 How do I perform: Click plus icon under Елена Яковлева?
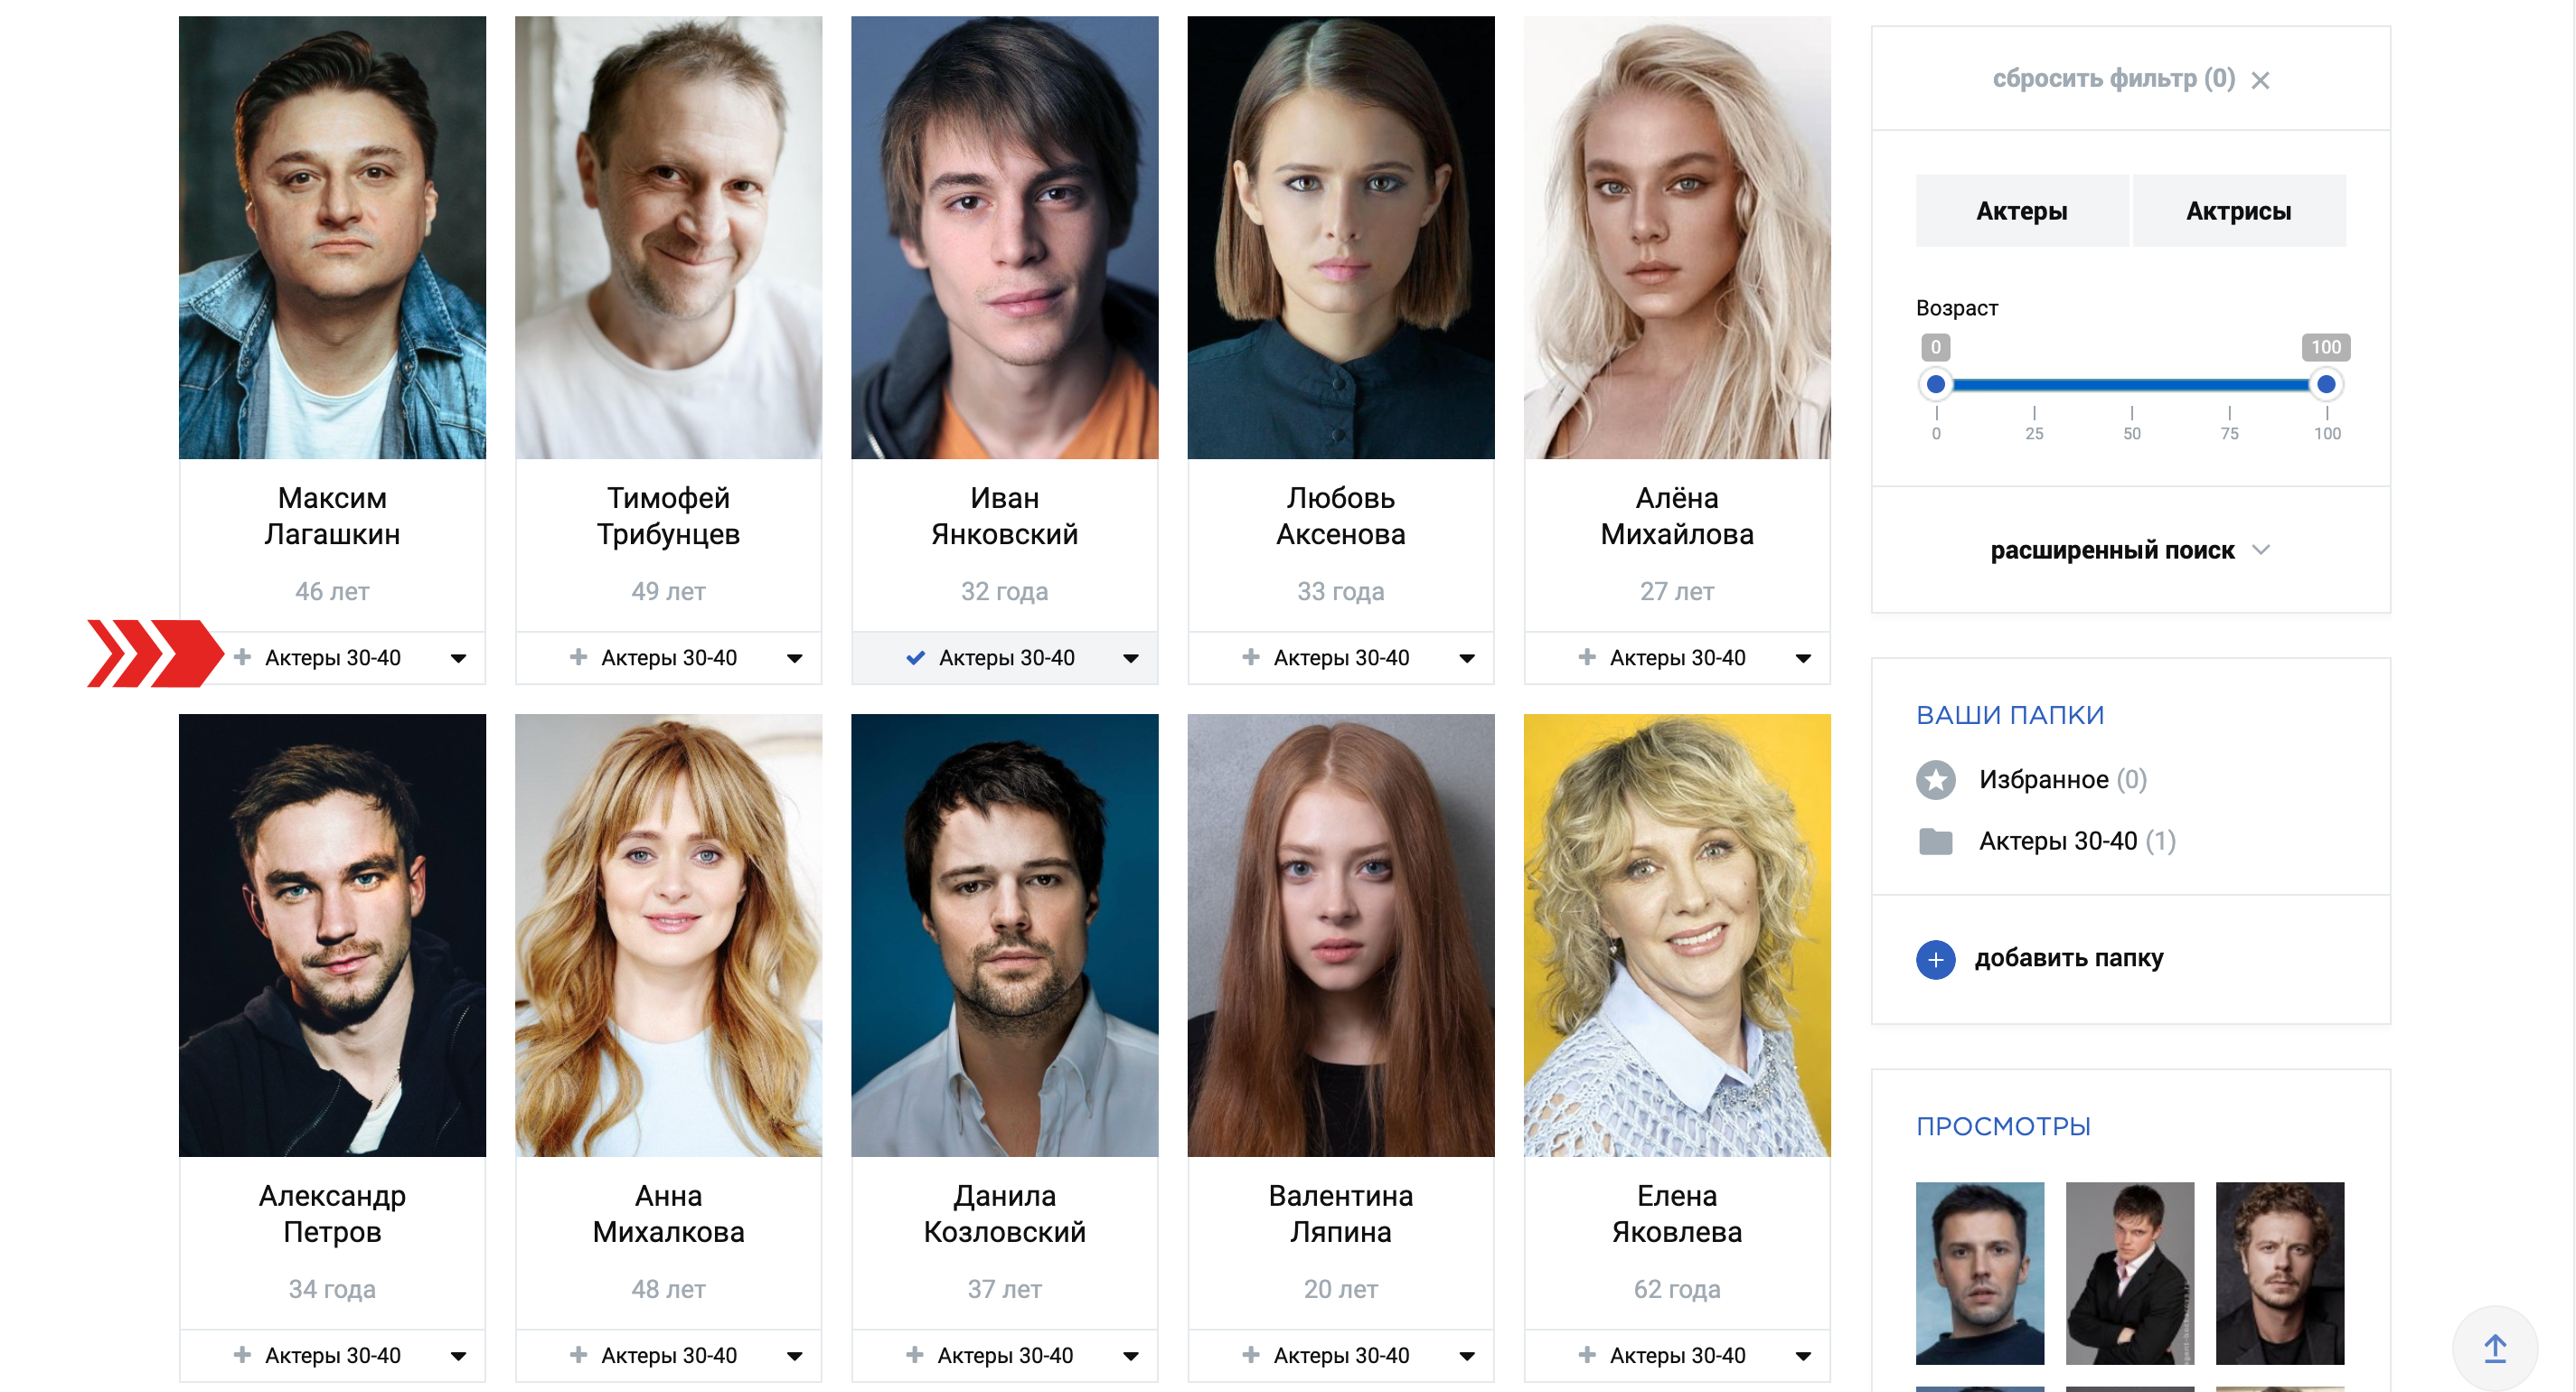click(1586, 1355)
